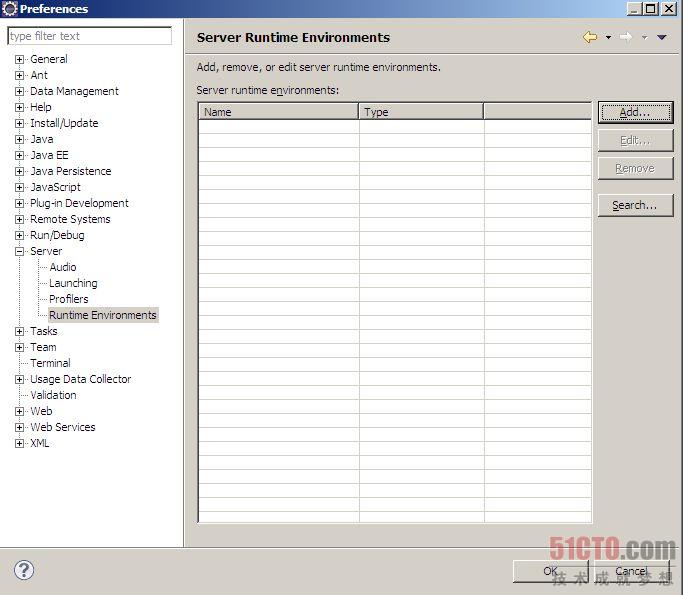Focus the type filter text field
This screenshot has height=595, width=683.
click(90, 36)
